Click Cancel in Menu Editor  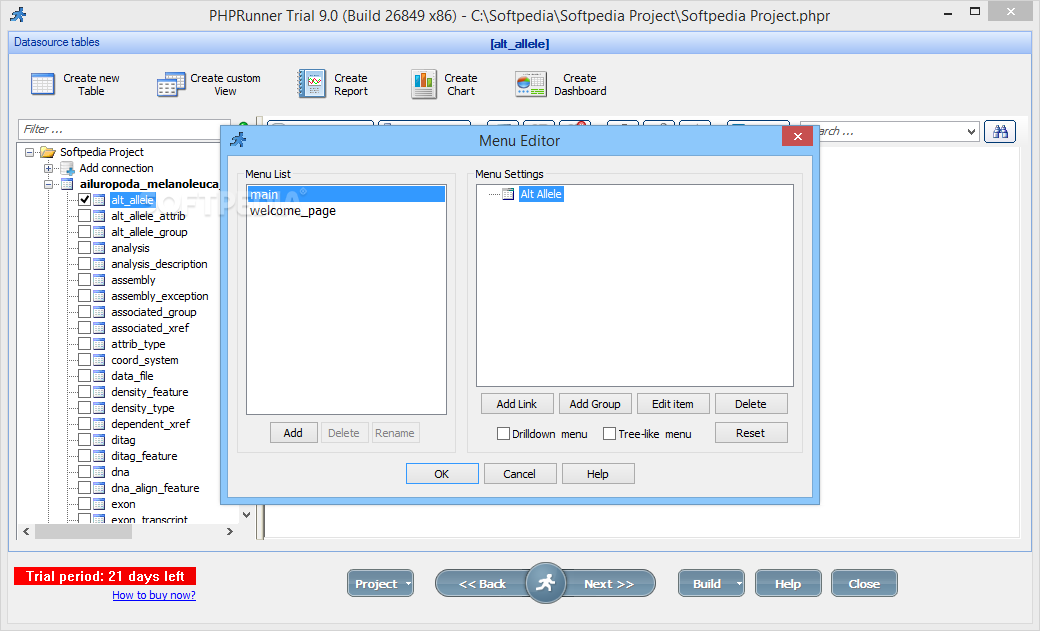click(519, 474)
